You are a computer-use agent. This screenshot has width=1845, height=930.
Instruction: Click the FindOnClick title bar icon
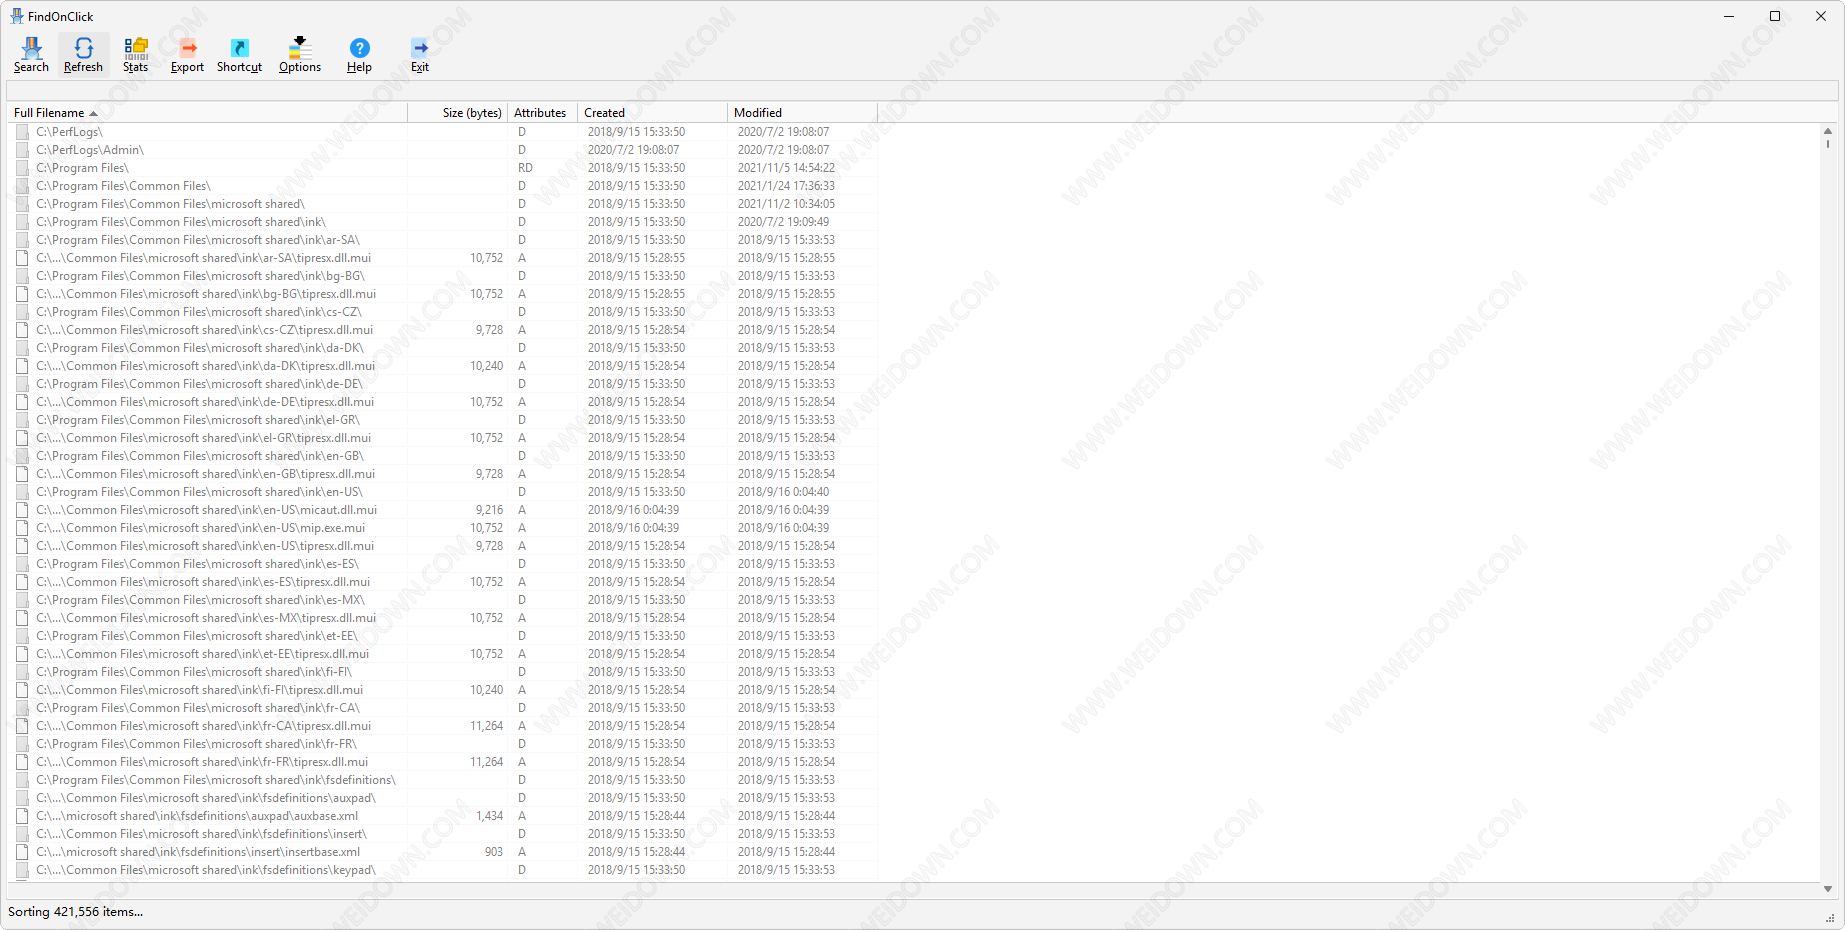(17, 16)
